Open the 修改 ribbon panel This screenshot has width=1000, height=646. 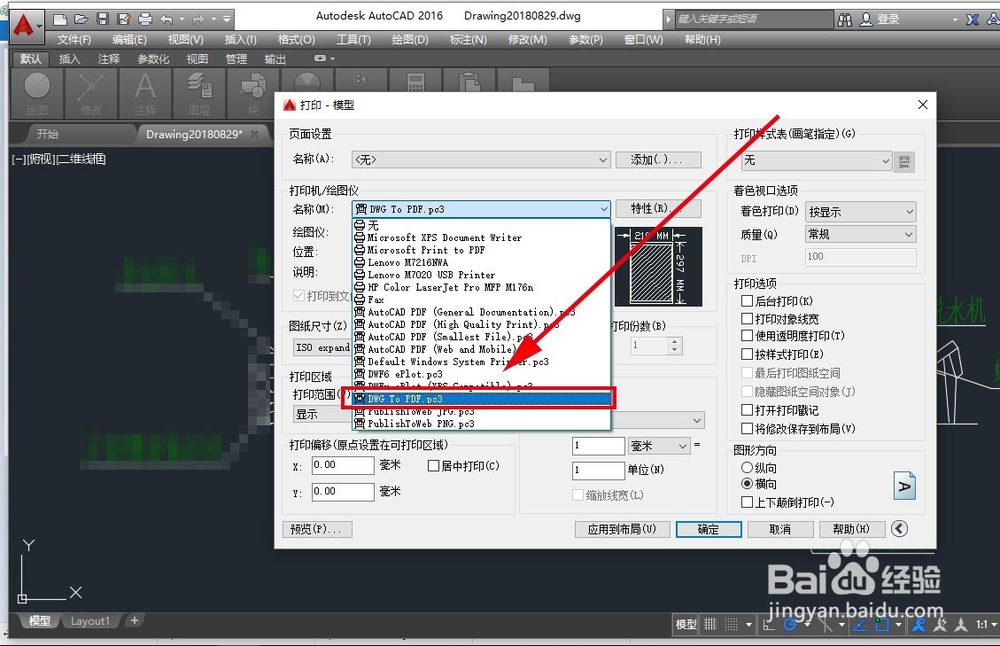coord(91,94)
